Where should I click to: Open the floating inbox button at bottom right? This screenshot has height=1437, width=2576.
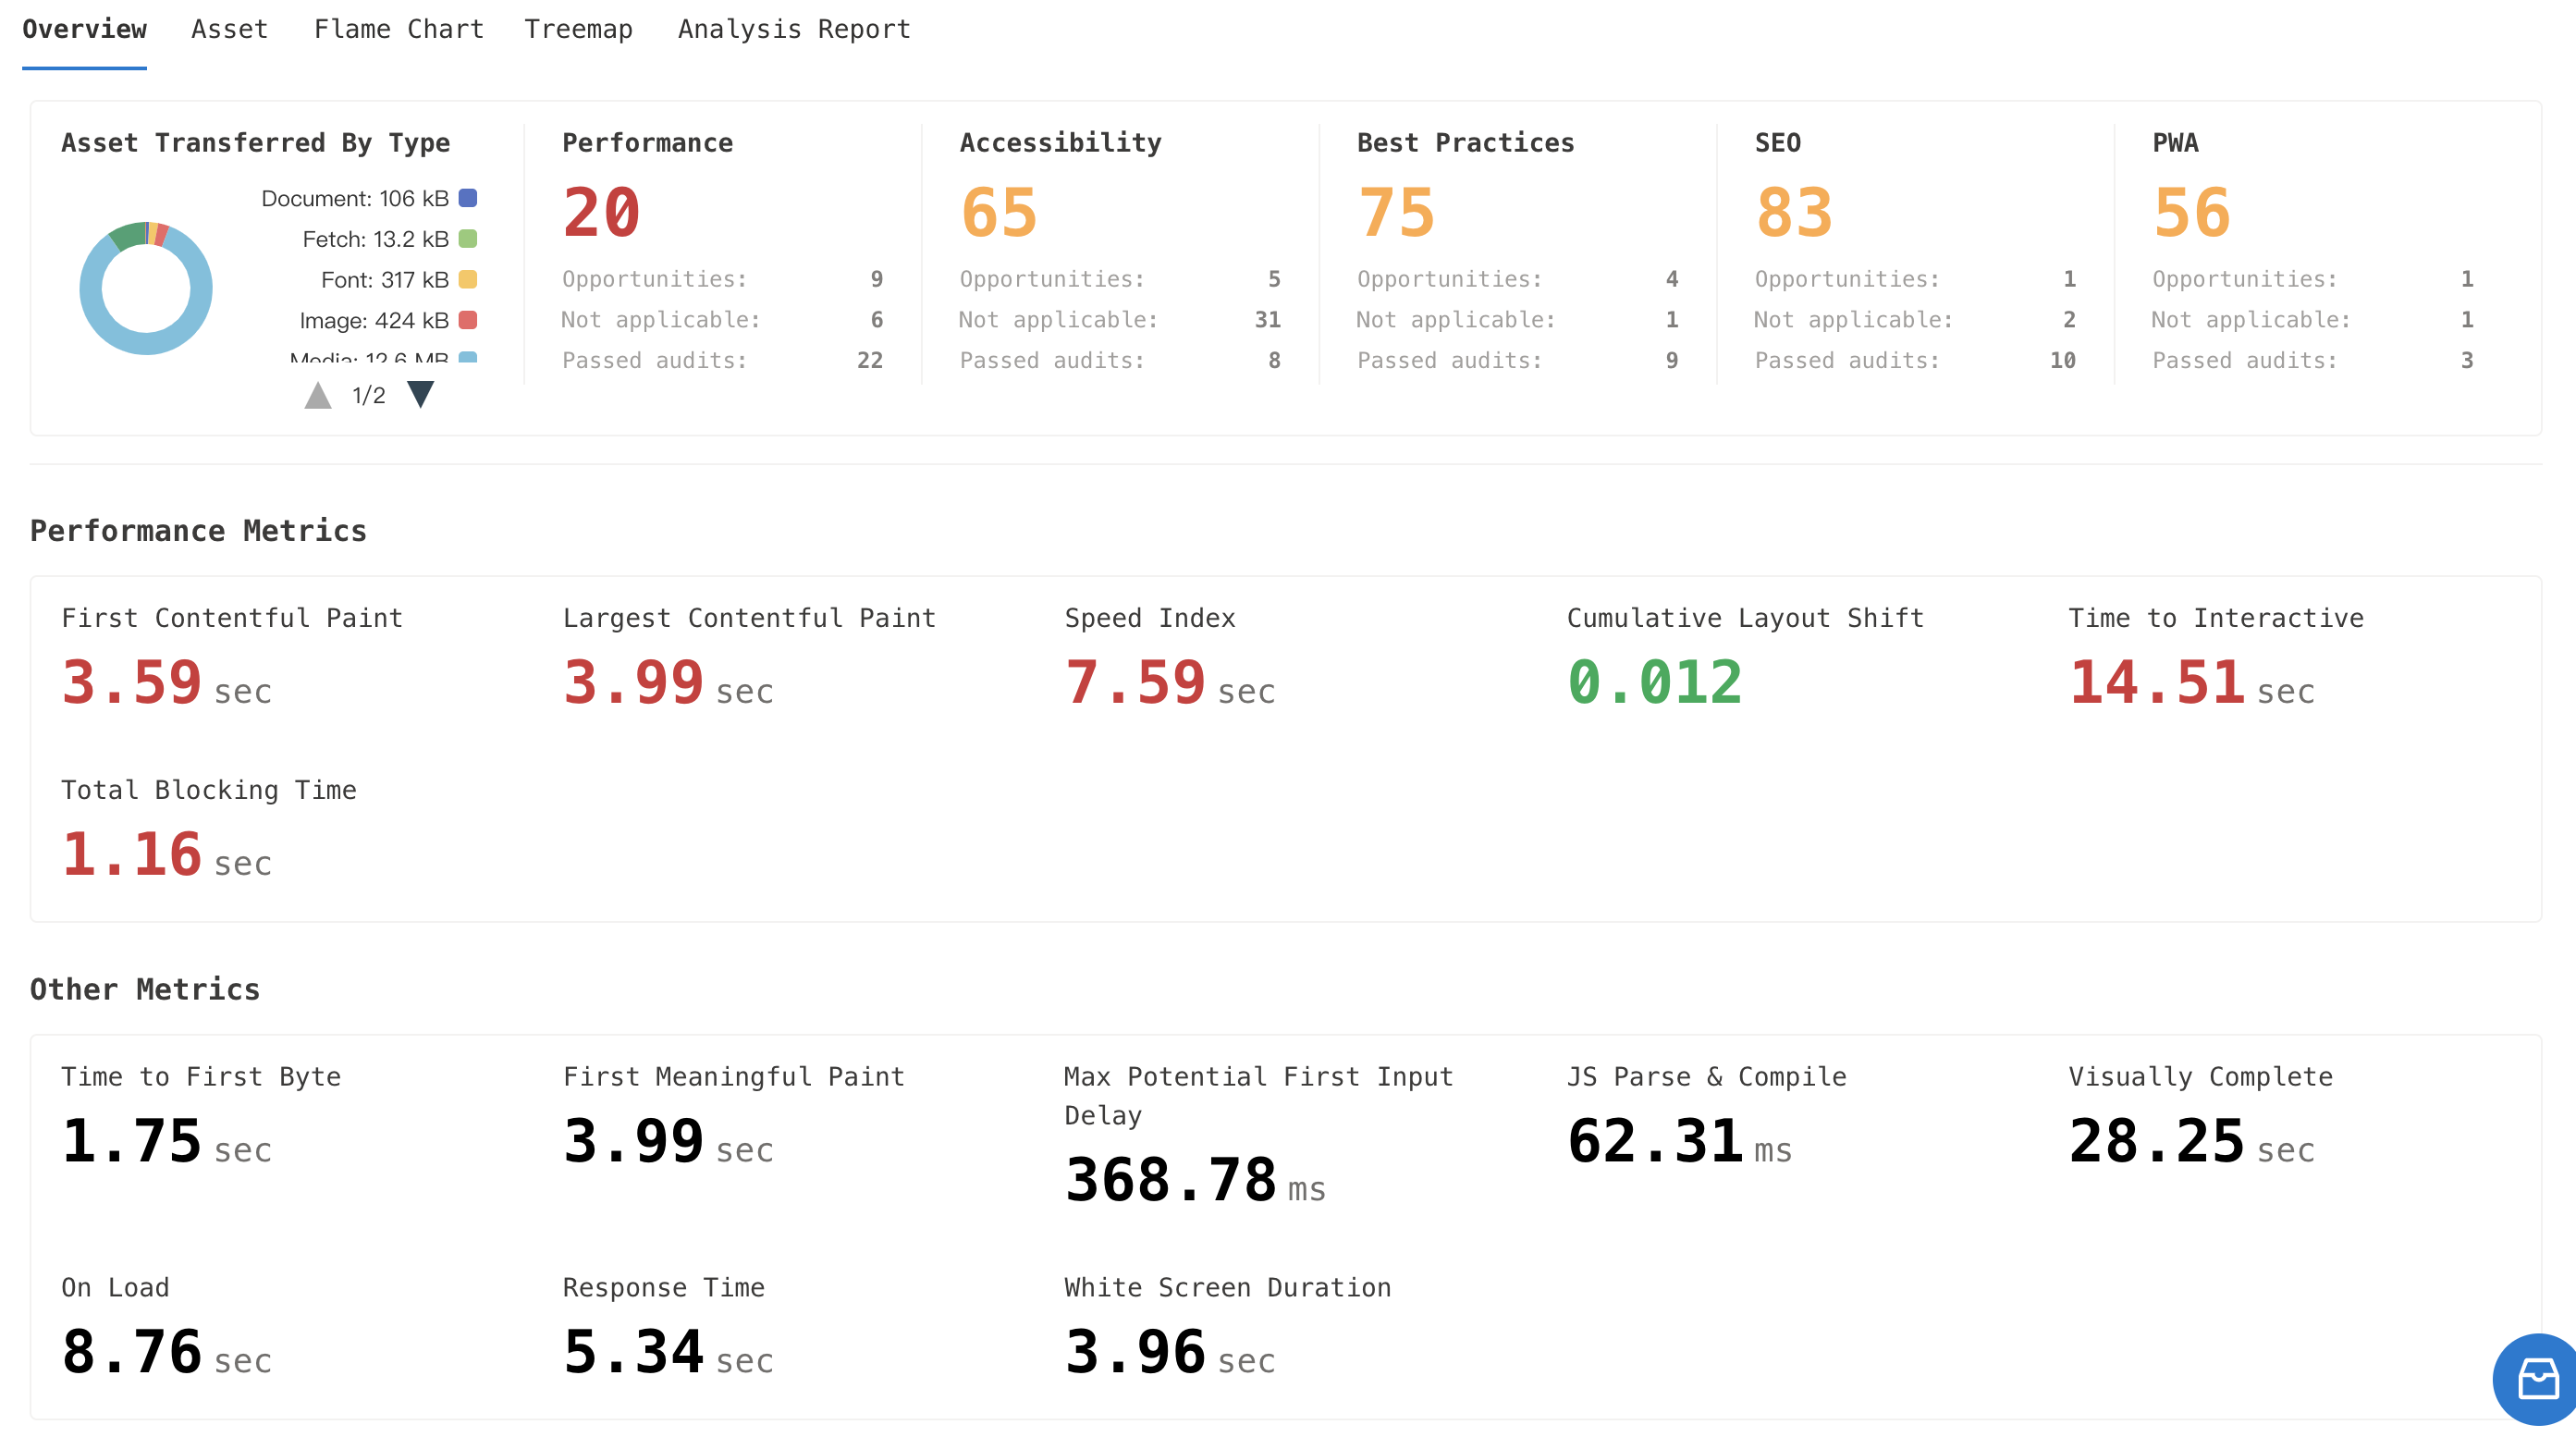(x=2535, y=1379)
